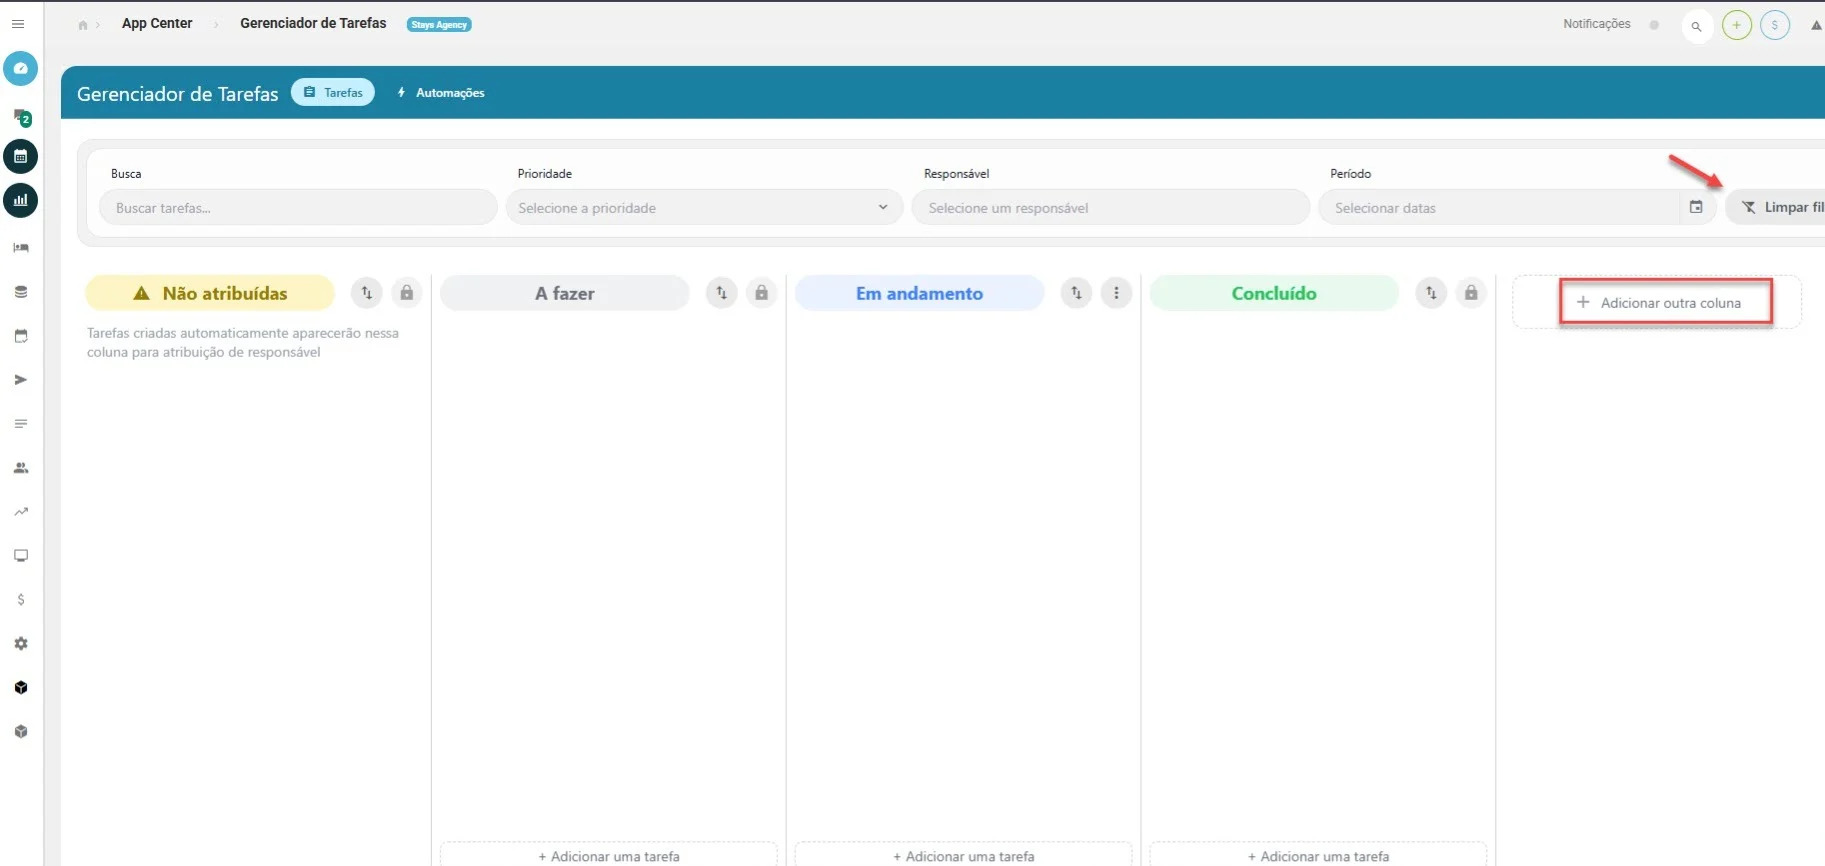Open the dashboard gauge icon in sidebar

20,69
